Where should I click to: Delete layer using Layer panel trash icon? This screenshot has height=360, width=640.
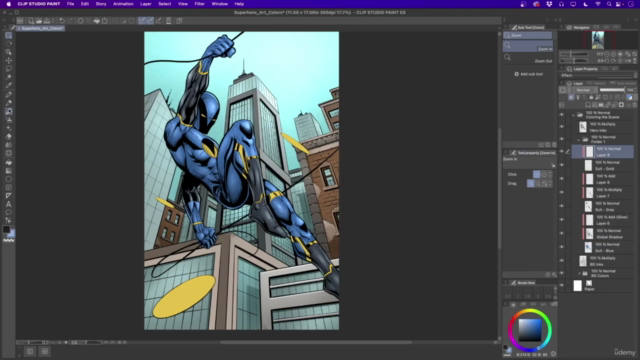[x=634, y=105]
